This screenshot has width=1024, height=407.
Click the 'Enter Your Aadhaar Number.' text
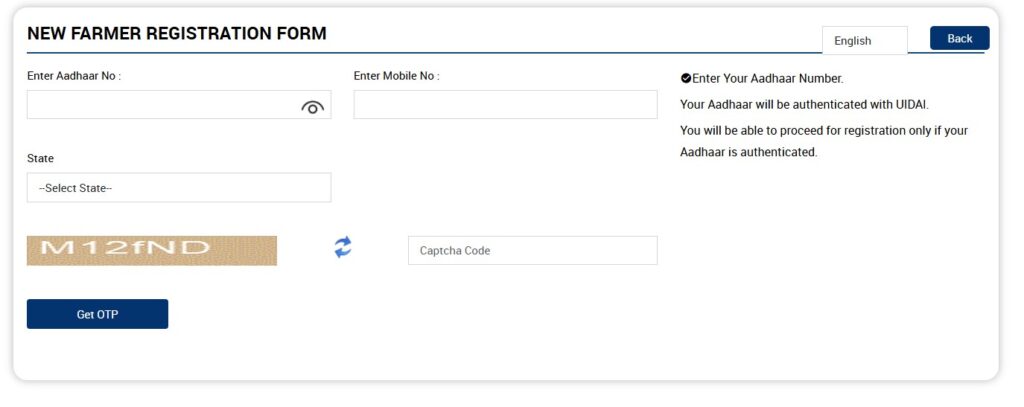[768, 78]
